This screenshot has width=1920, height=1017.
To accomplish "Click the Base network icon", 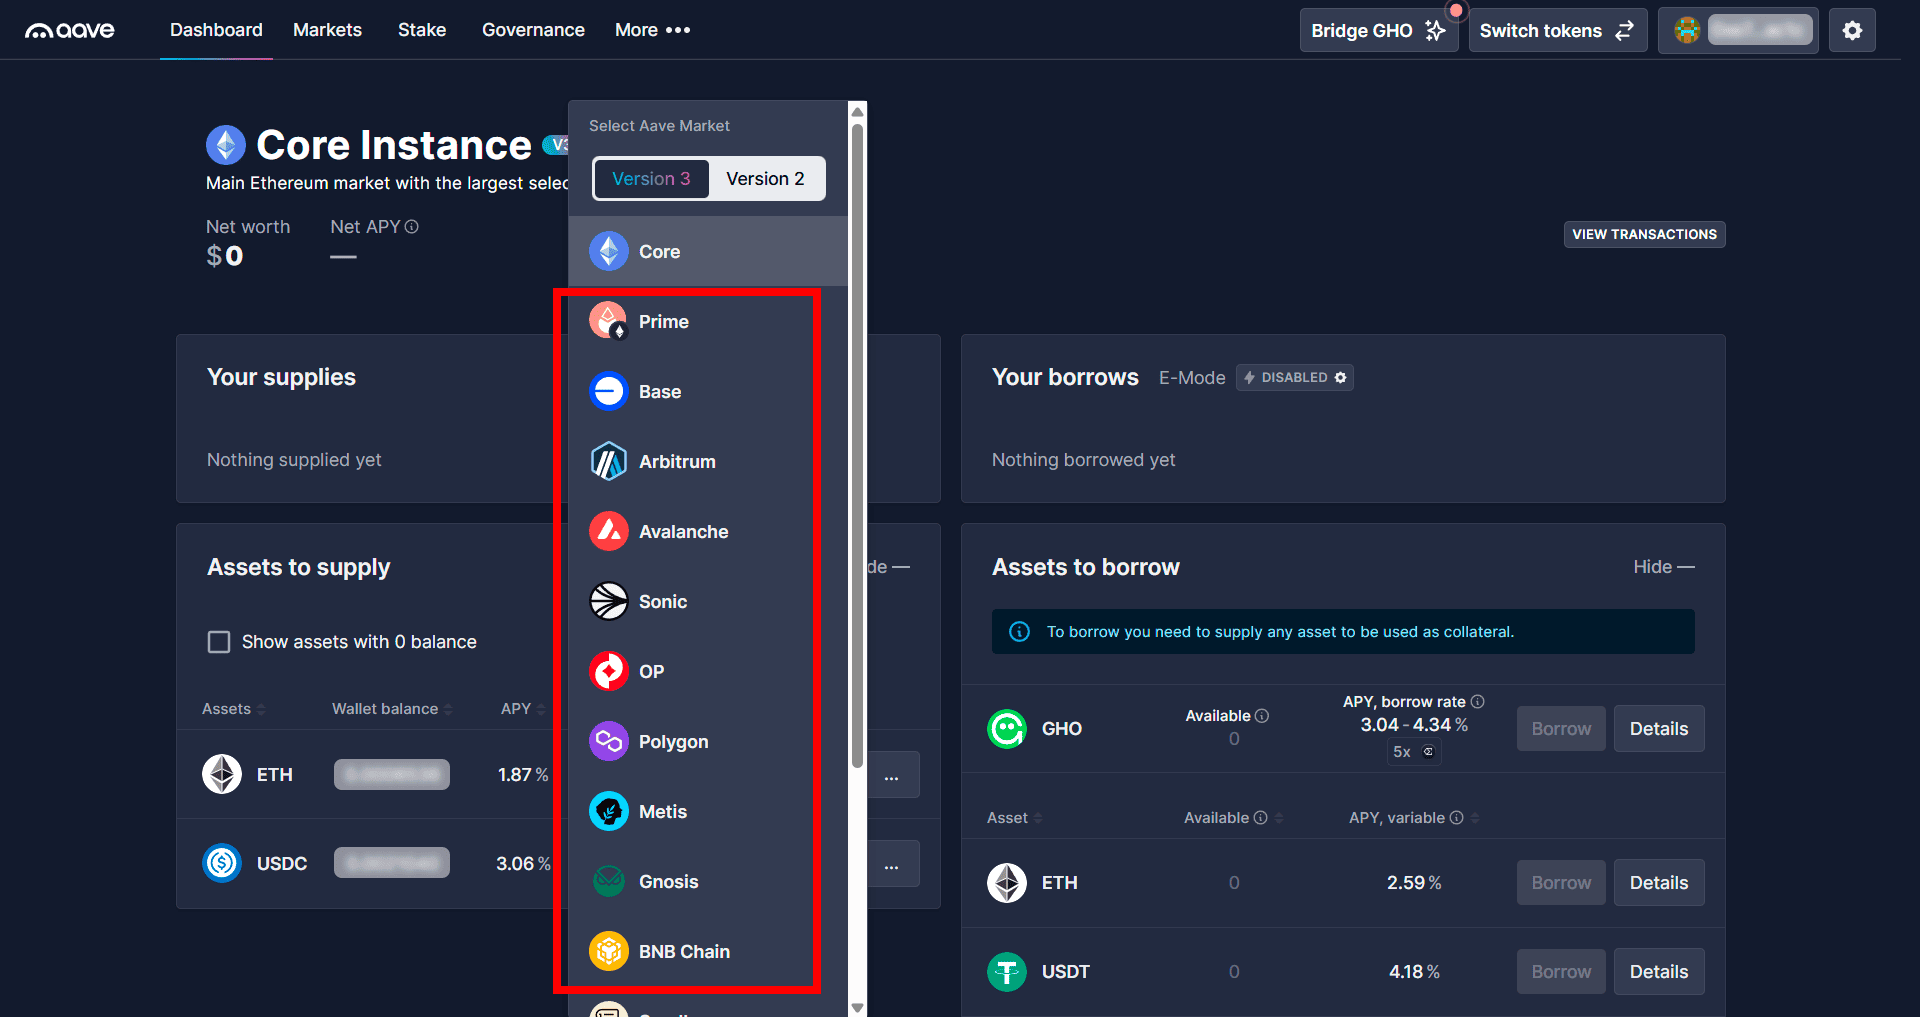I will (x=609, y=392).
